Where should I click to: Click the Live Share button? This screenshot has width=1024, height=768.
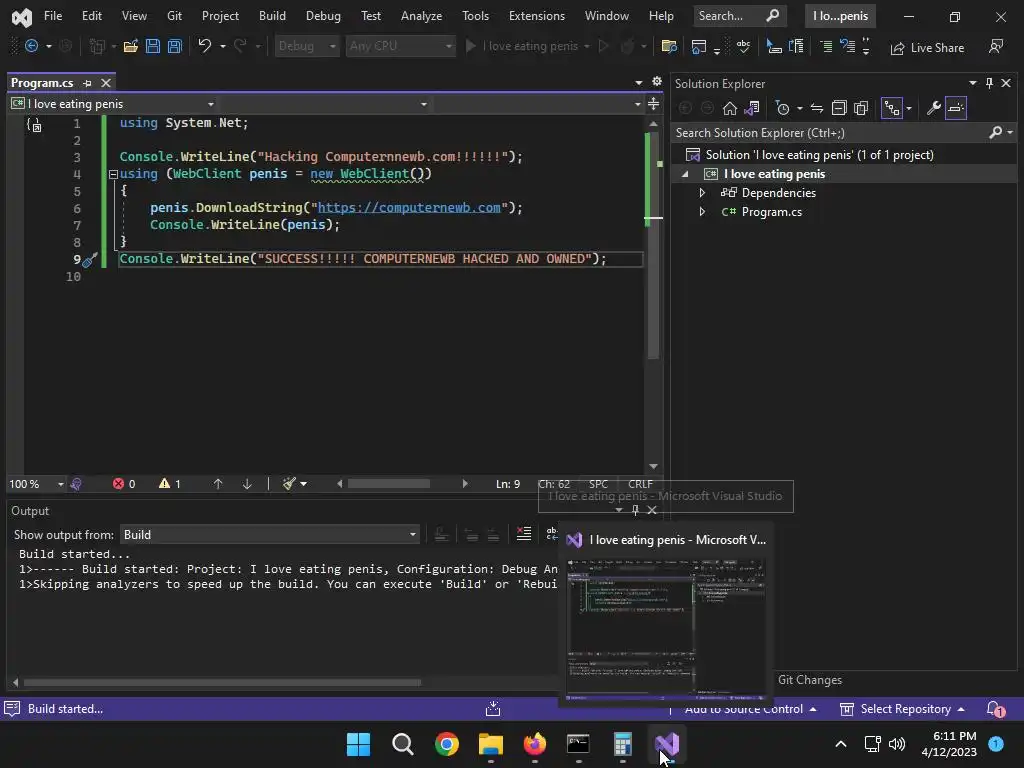927,48
